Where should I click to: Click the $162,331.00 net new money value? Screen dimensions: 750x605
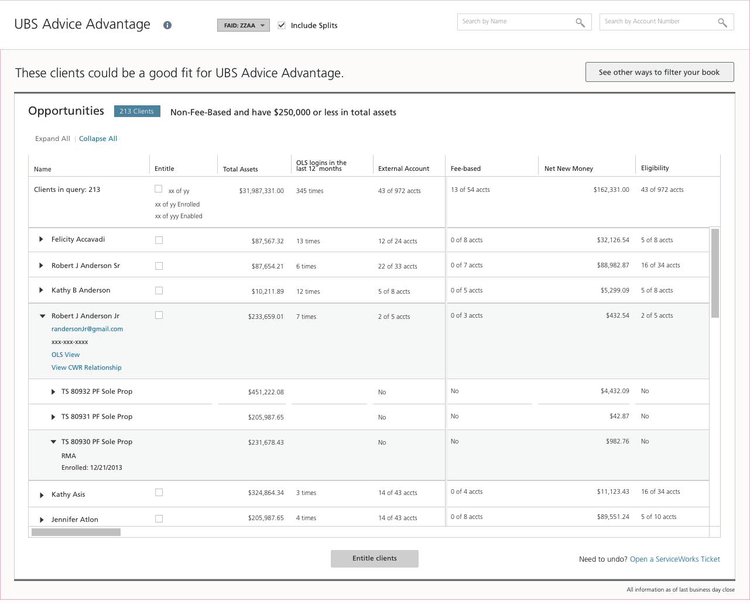click(611, 190)
